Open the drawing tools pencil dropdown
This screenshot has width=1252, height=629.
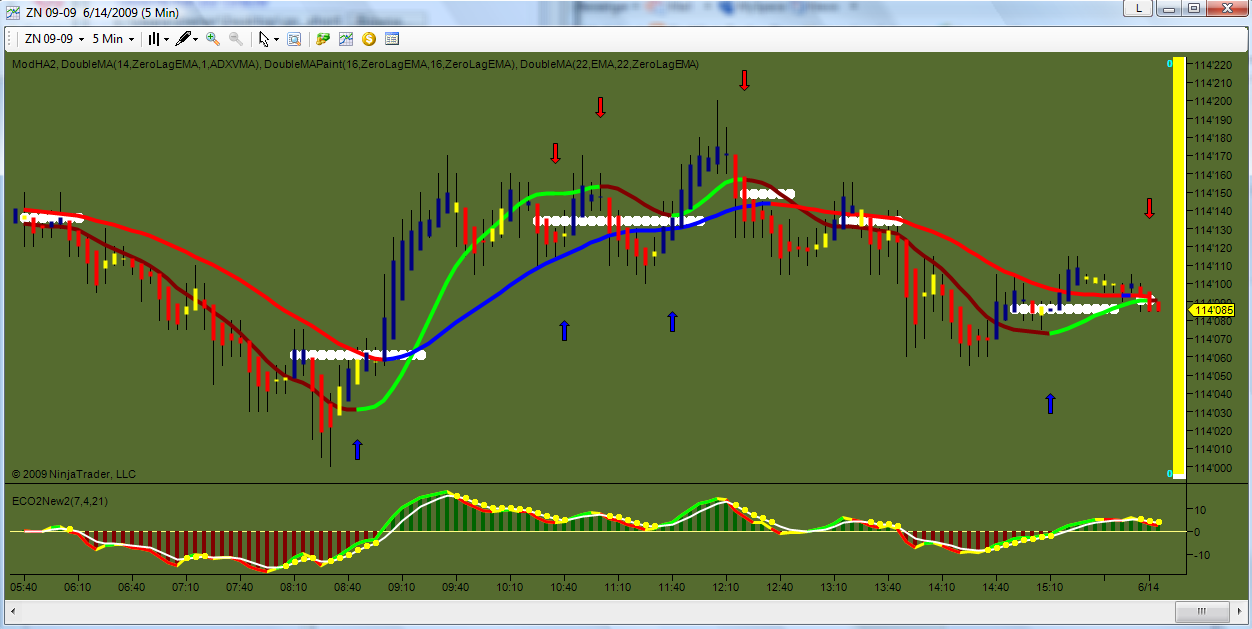pyautogui.click(x=186, y=39)
